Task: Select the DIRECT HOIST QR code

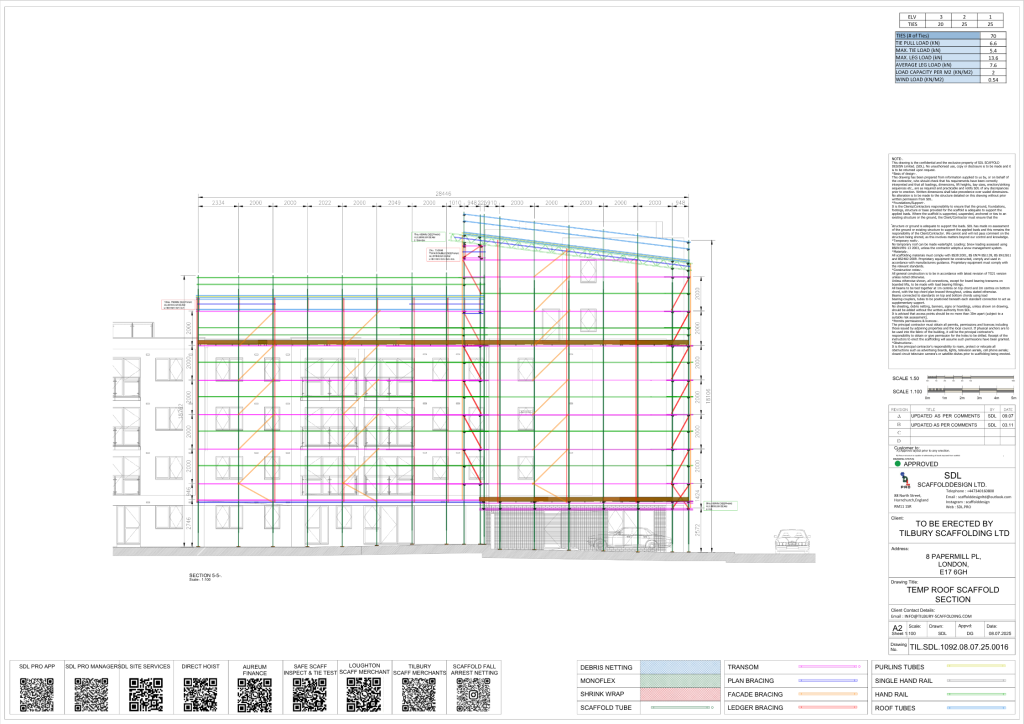Action: pos(200,694)
